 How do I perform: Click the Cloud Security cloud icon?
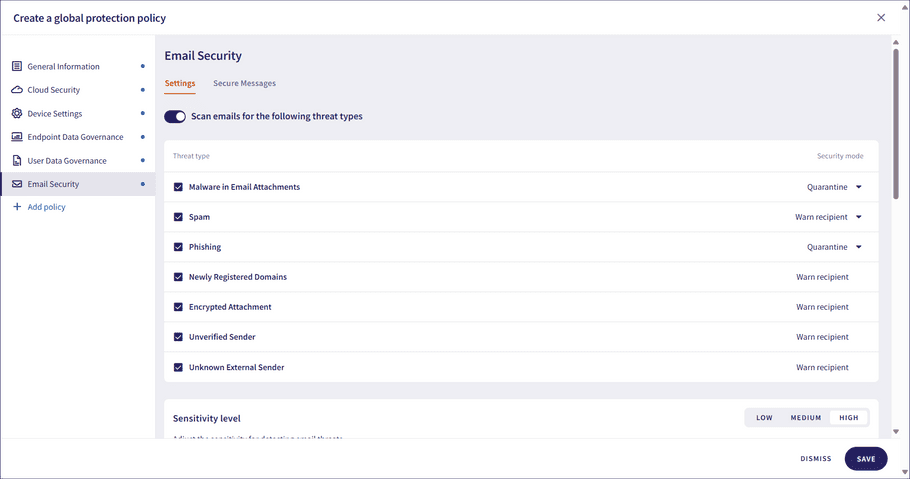[17, 90]
